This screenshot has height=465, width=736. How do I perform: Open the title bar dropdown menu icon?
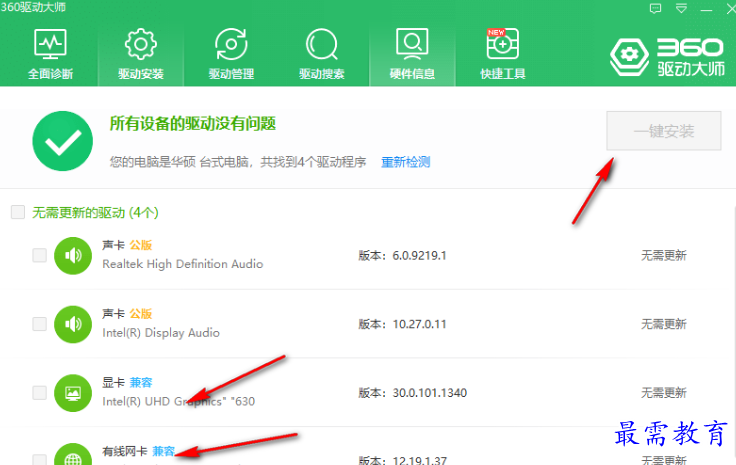[681, 8]
